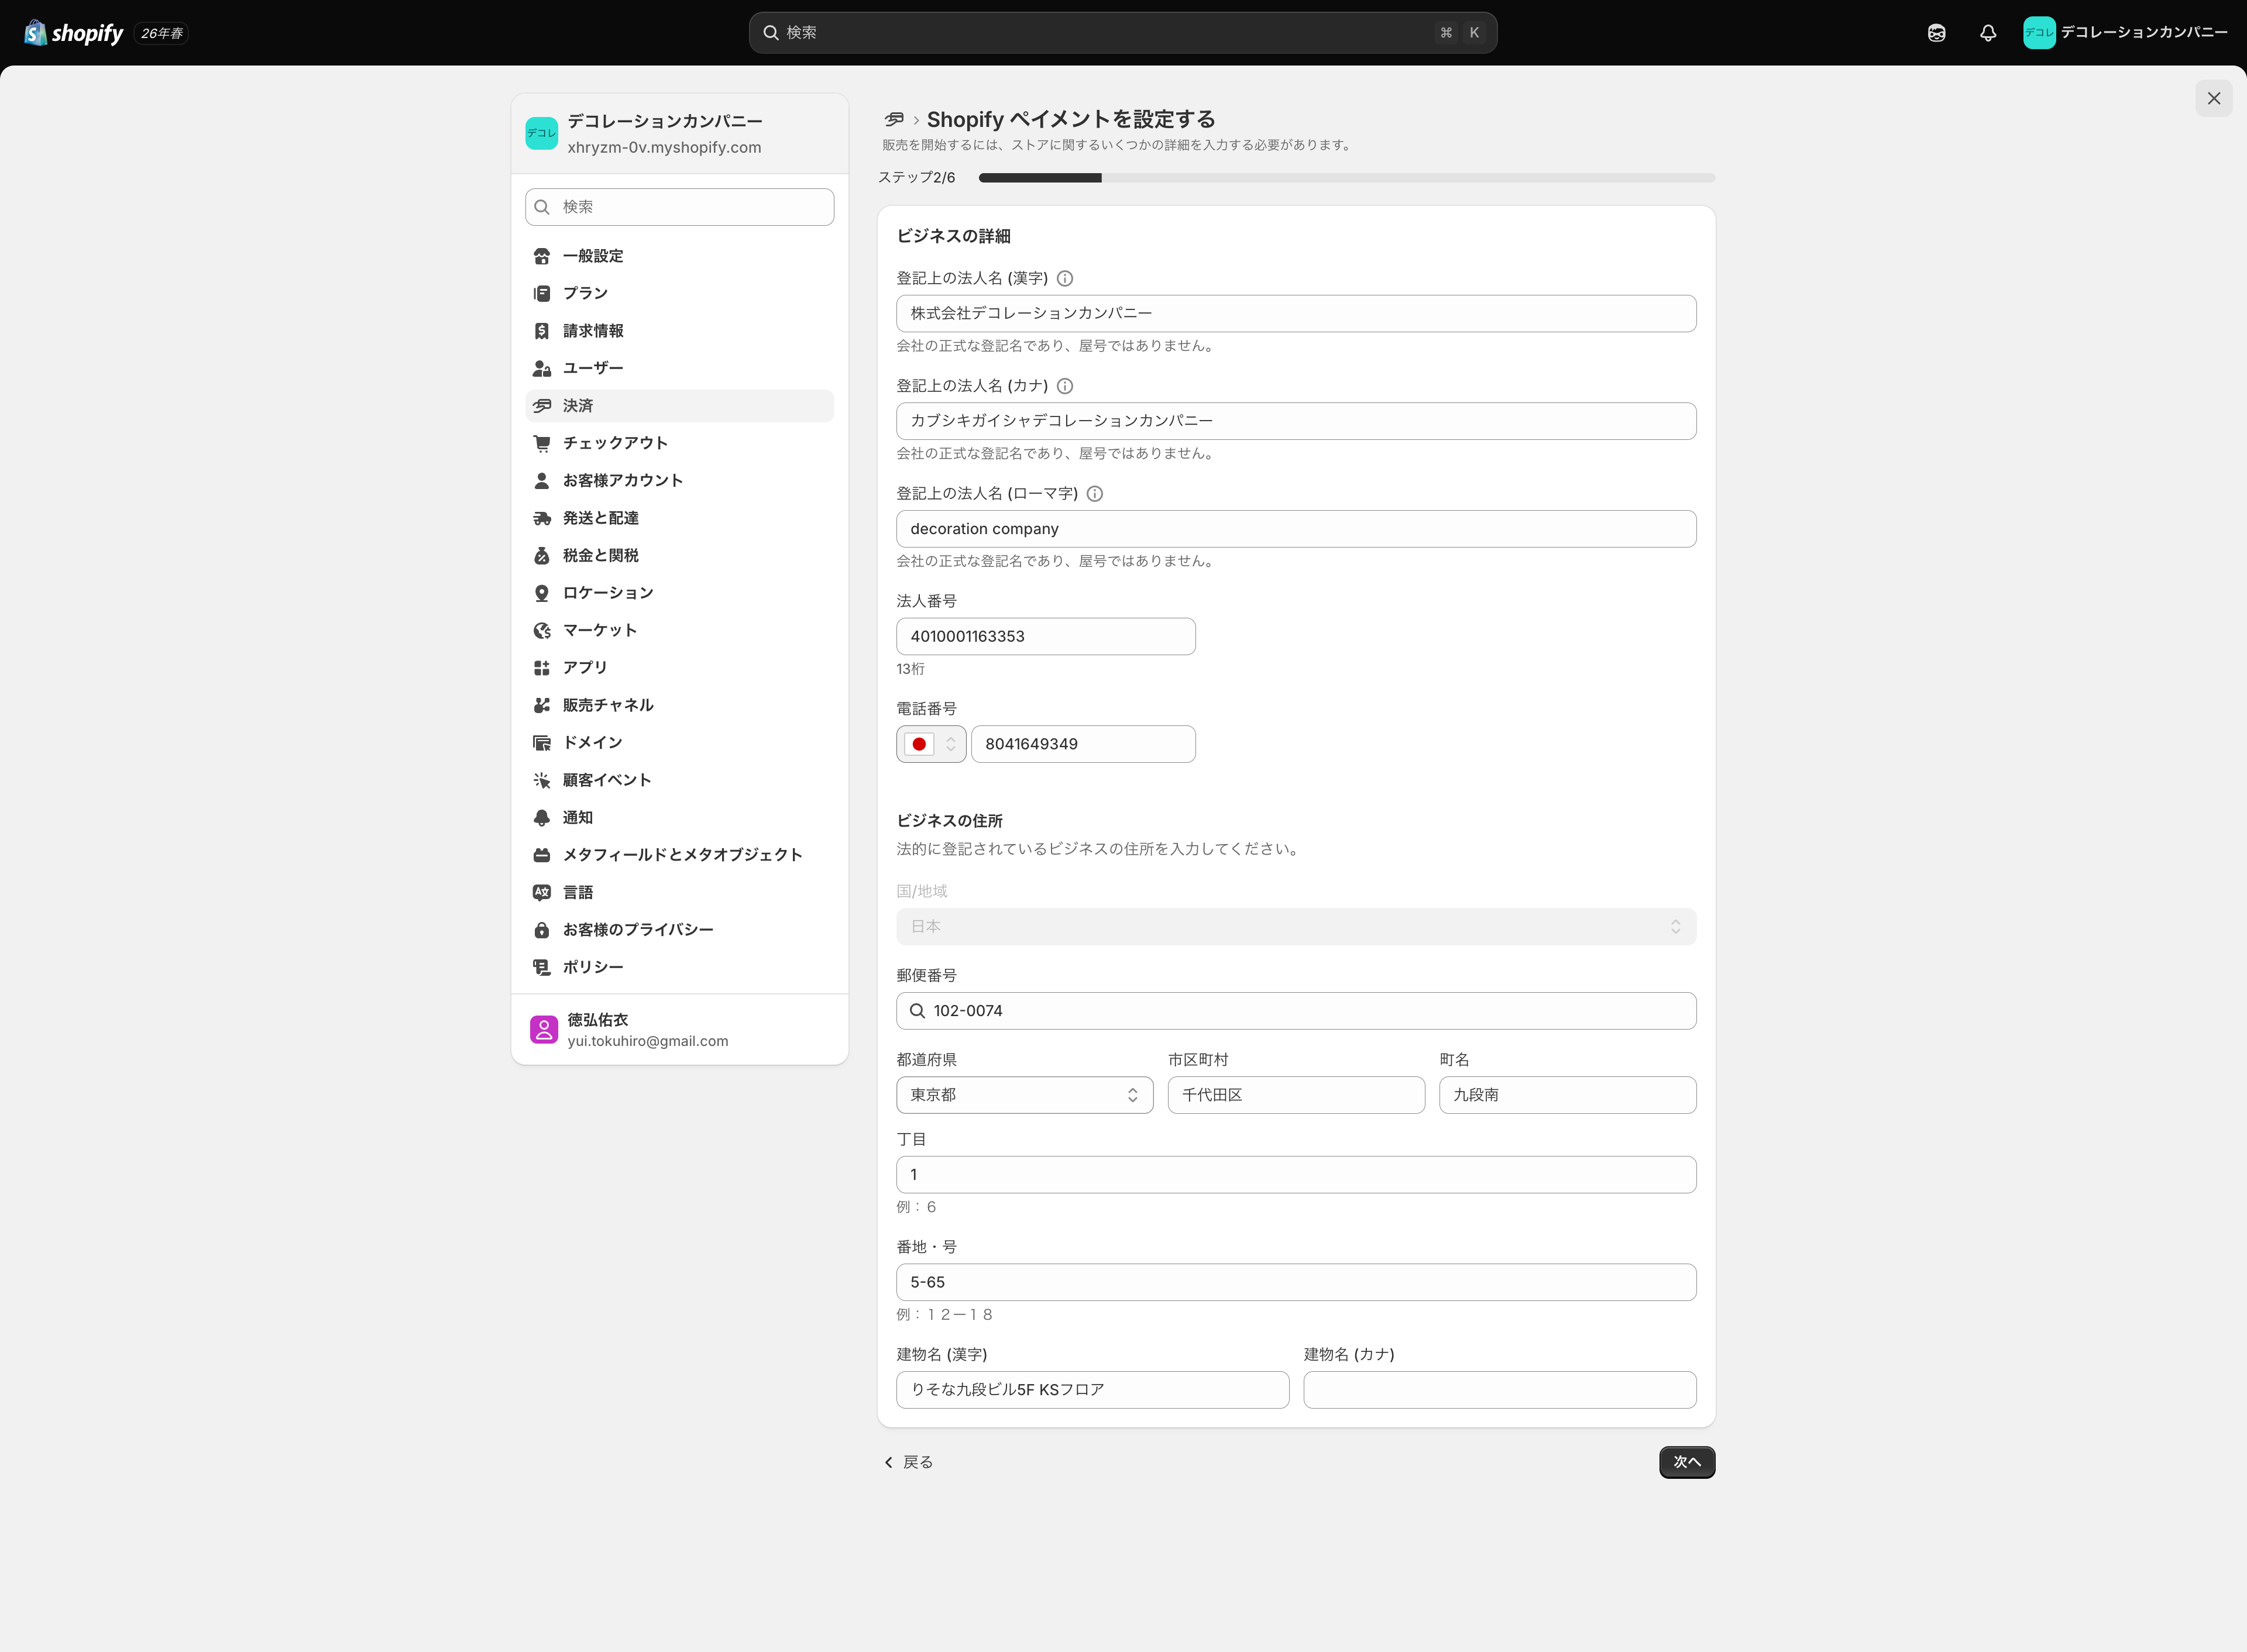Click the プラン sidebar icon
Screen dimensions: 2247x1652
coord(542,294)
